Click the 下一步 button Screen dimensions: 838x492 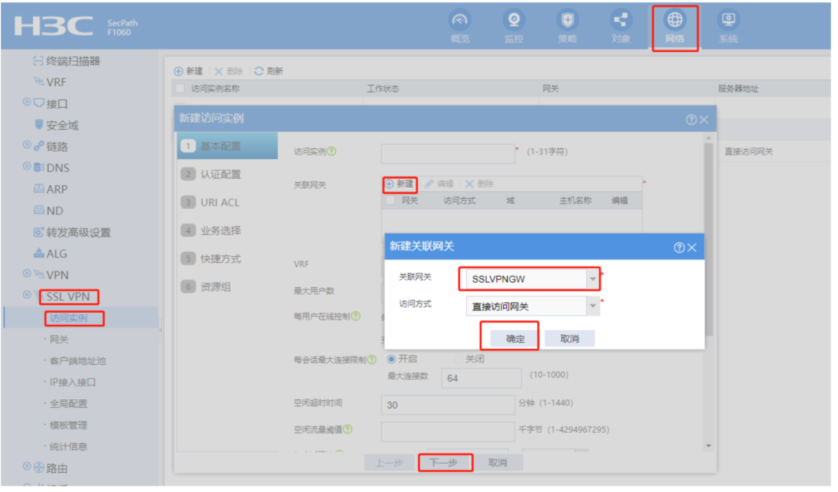click(443, 463)
